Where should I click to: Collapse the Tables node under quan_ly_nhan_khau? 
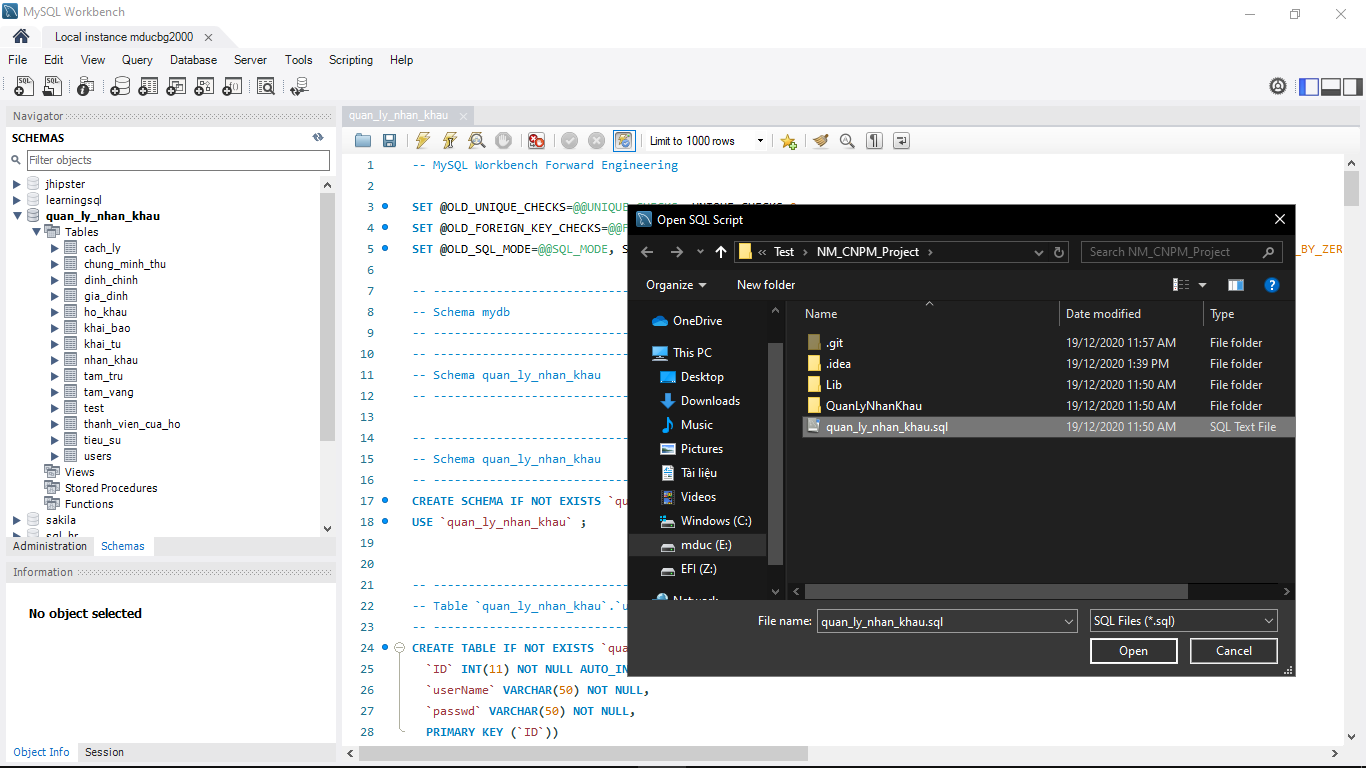(x=37, y=231)
